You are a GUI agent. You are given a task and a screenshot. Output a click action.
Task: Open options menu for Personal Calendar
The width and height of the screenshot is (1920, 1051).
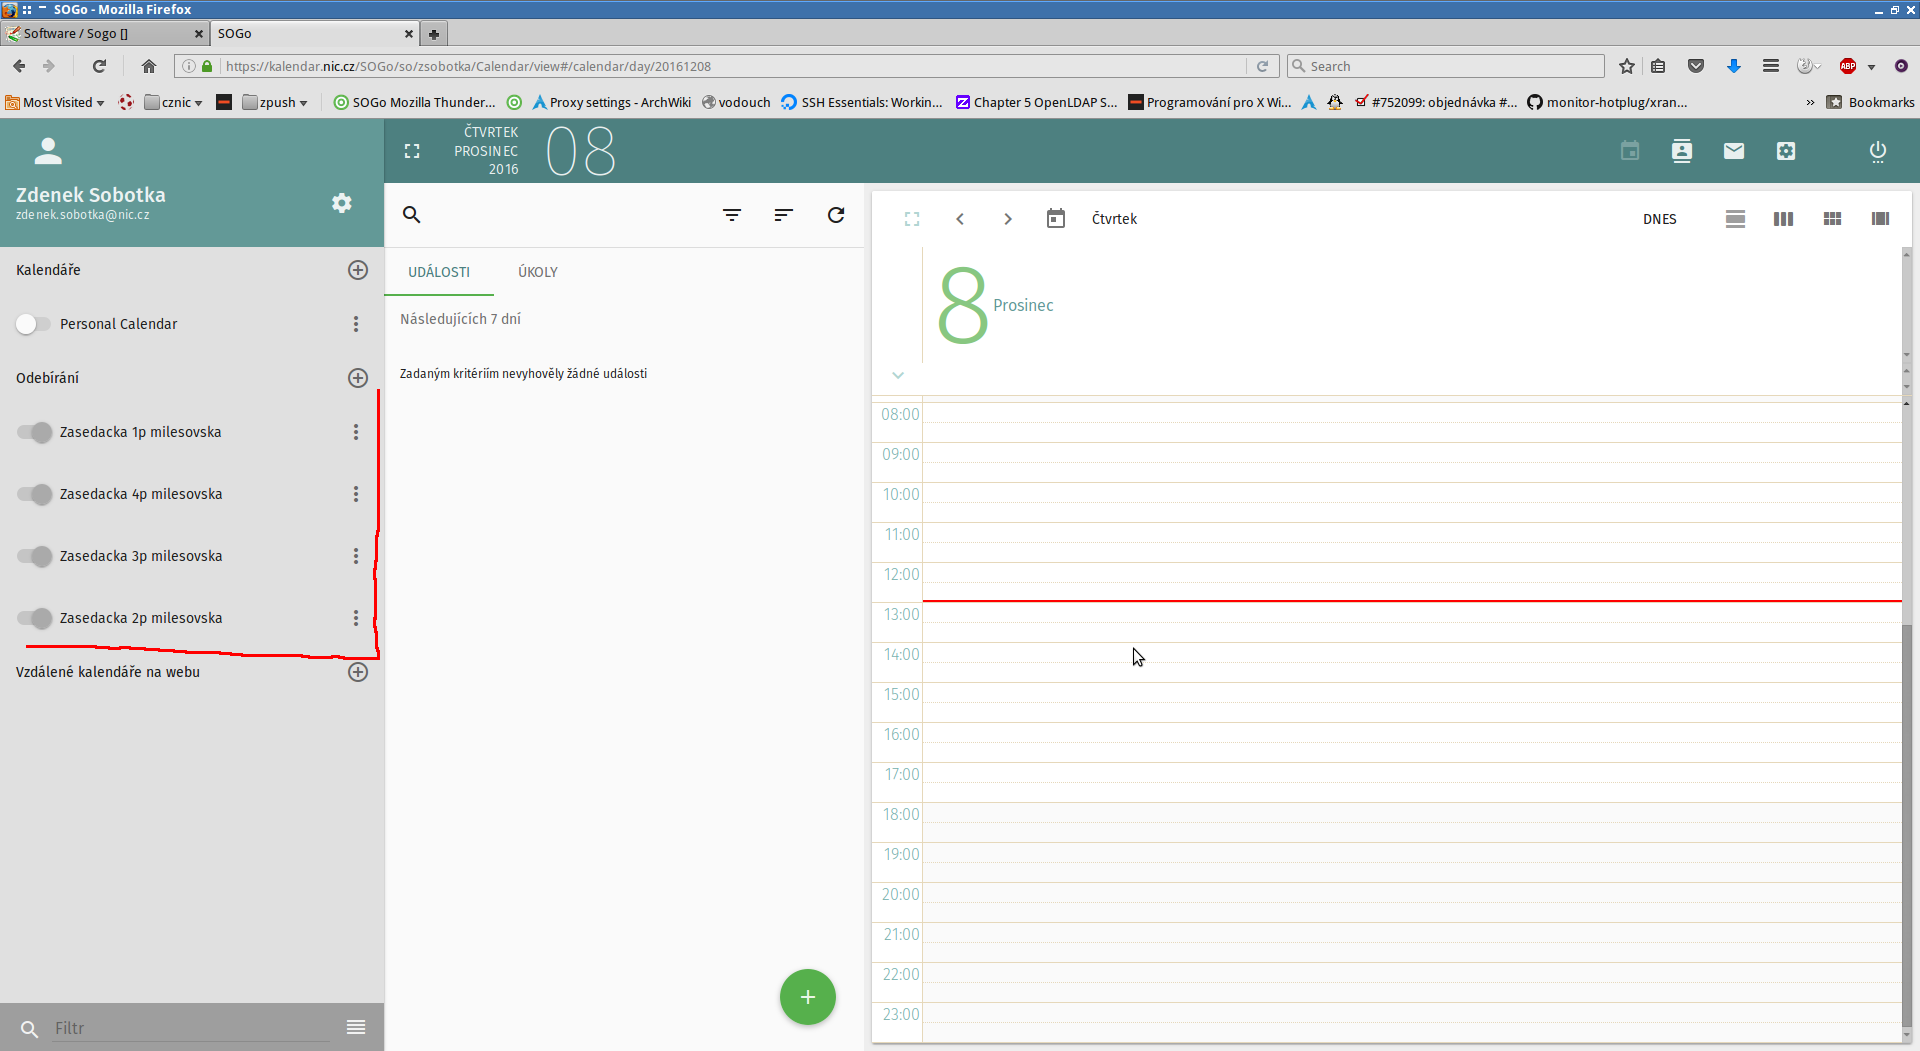355,324
